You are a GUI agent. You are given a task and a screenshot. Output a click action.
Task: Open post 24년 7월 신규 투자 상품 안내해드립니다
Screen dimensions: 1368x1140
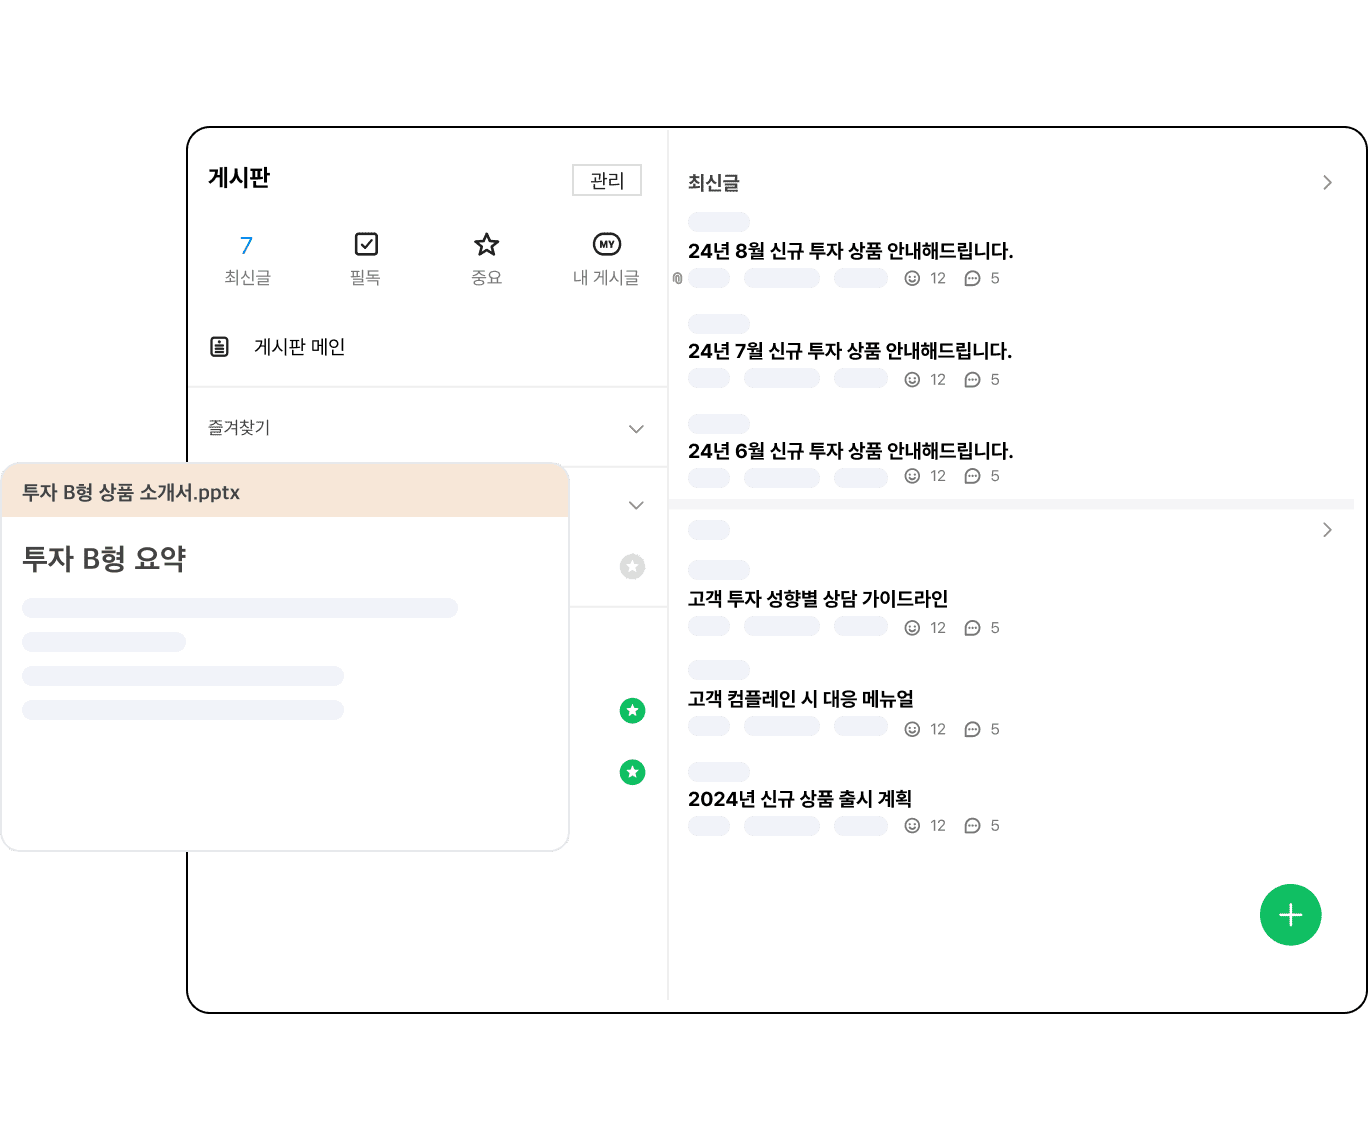pyautogui.click(x=850, y=351)
